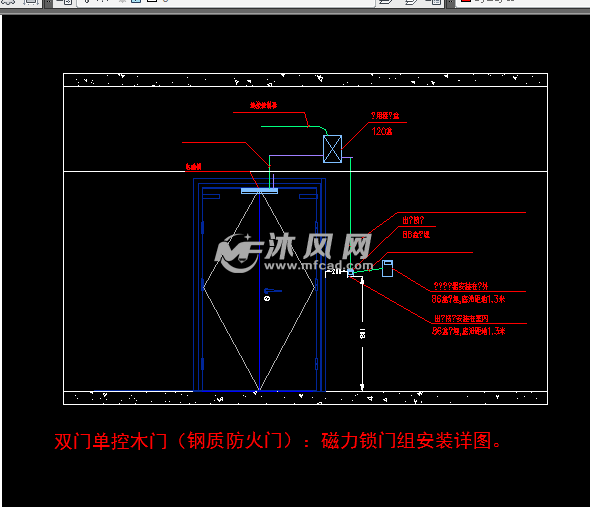Select the red title text 双门单控木门 磁力锁门组安装详图
This screenshot has width=590, height=507.
pos(278,441)
